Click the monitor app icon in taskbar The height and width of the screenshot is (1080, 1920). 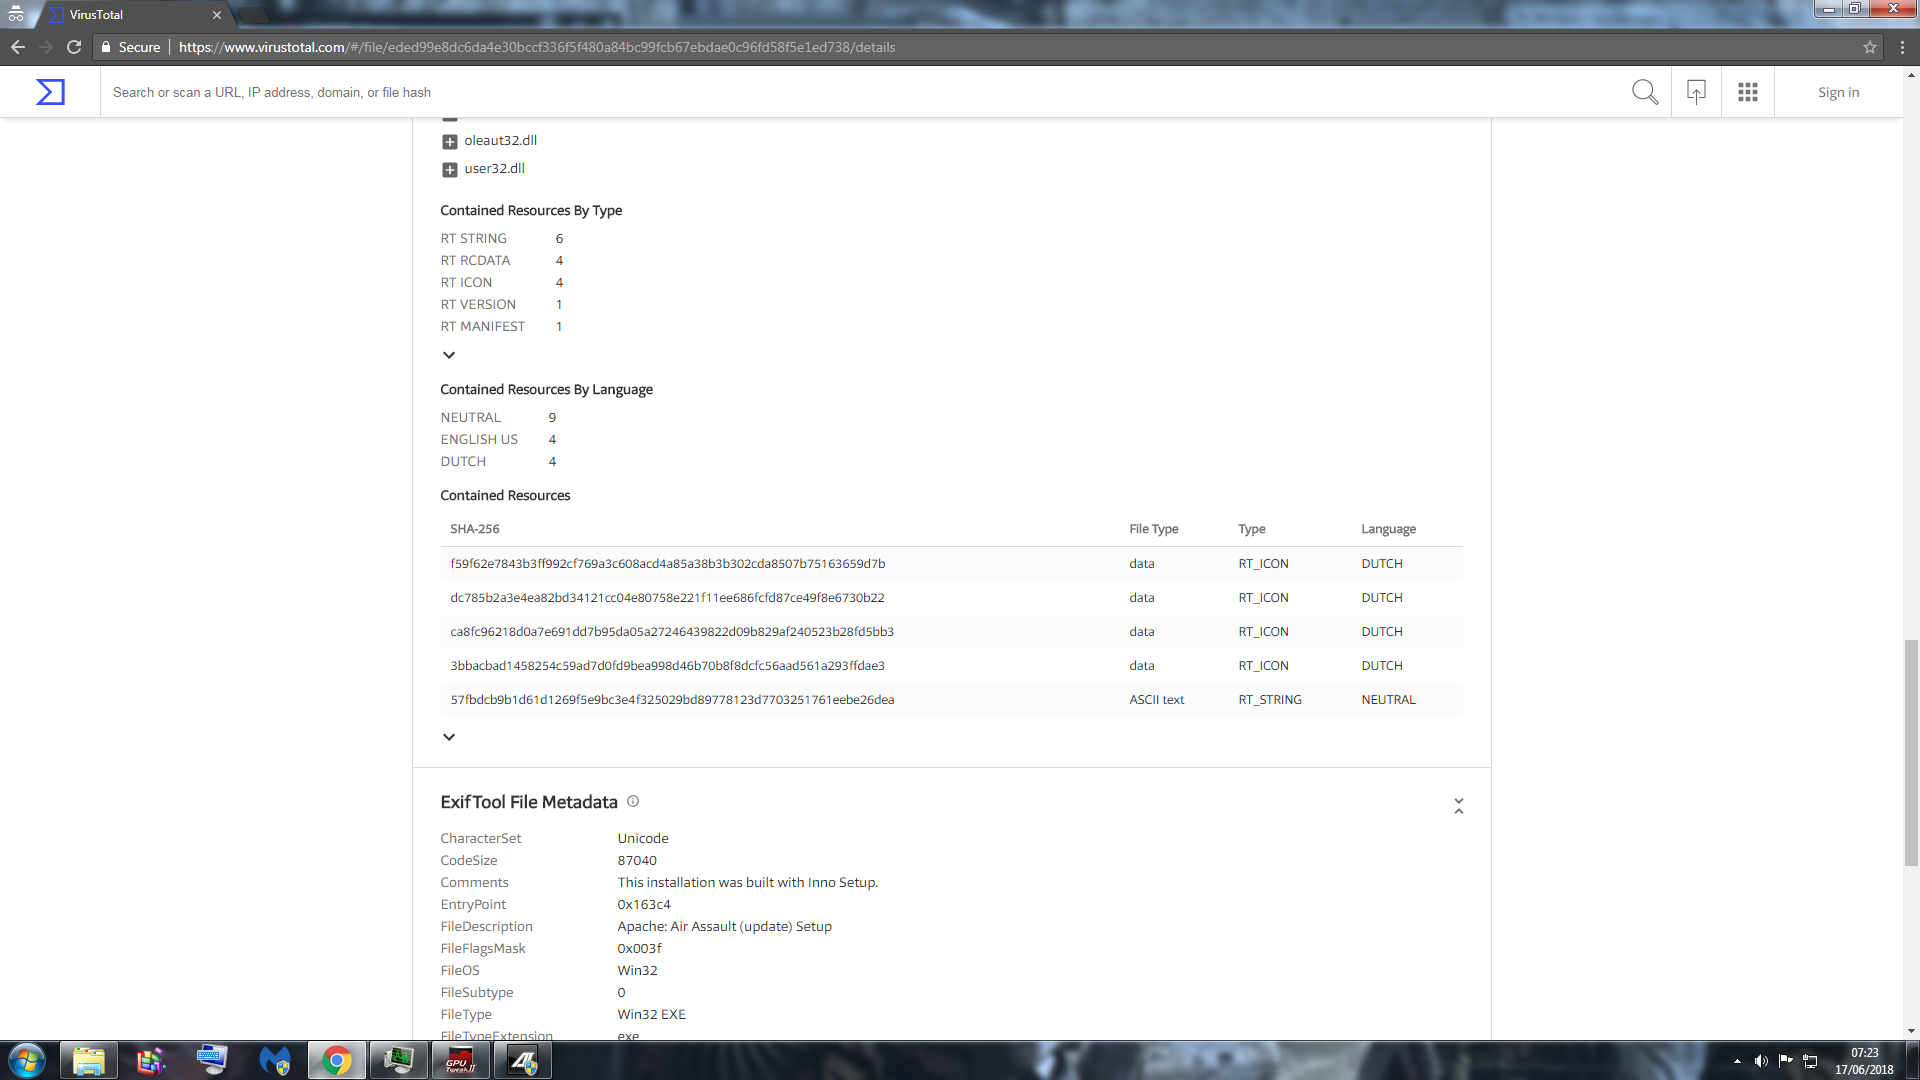click(x=398, y=1061)
